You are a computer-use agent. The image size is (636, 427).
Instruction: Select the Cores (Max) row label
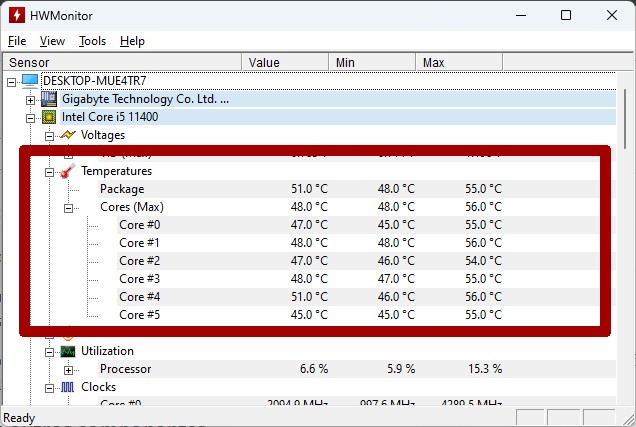132,207
